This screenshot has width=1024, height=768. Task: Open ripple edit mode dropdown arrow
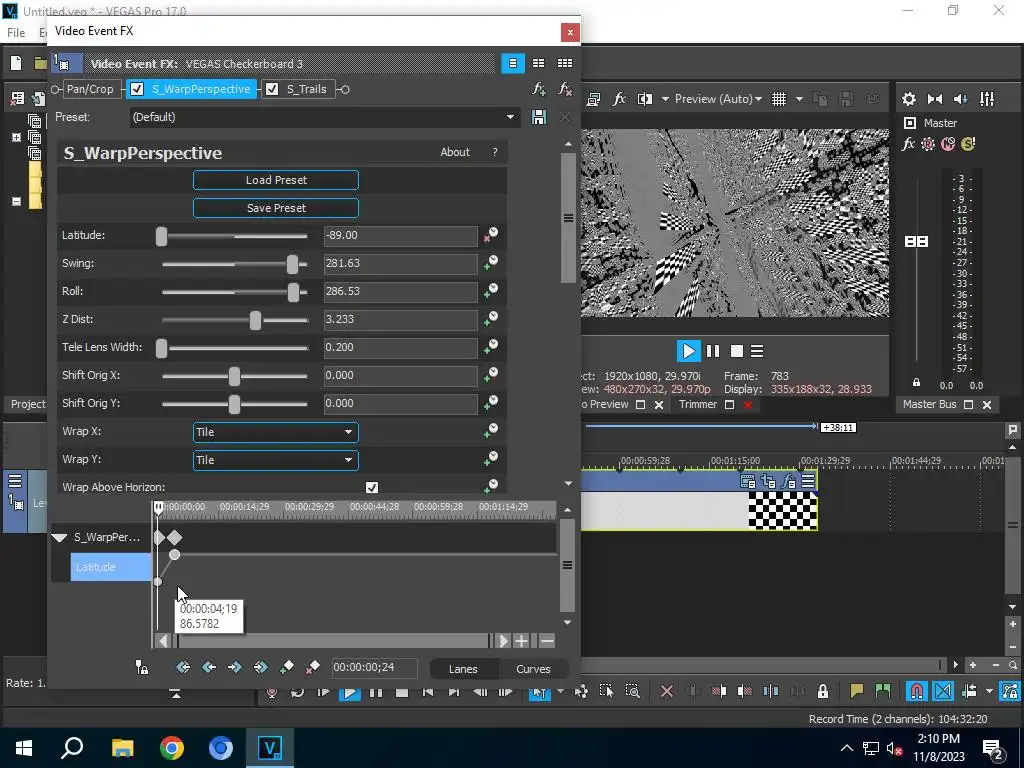(989, 691)
